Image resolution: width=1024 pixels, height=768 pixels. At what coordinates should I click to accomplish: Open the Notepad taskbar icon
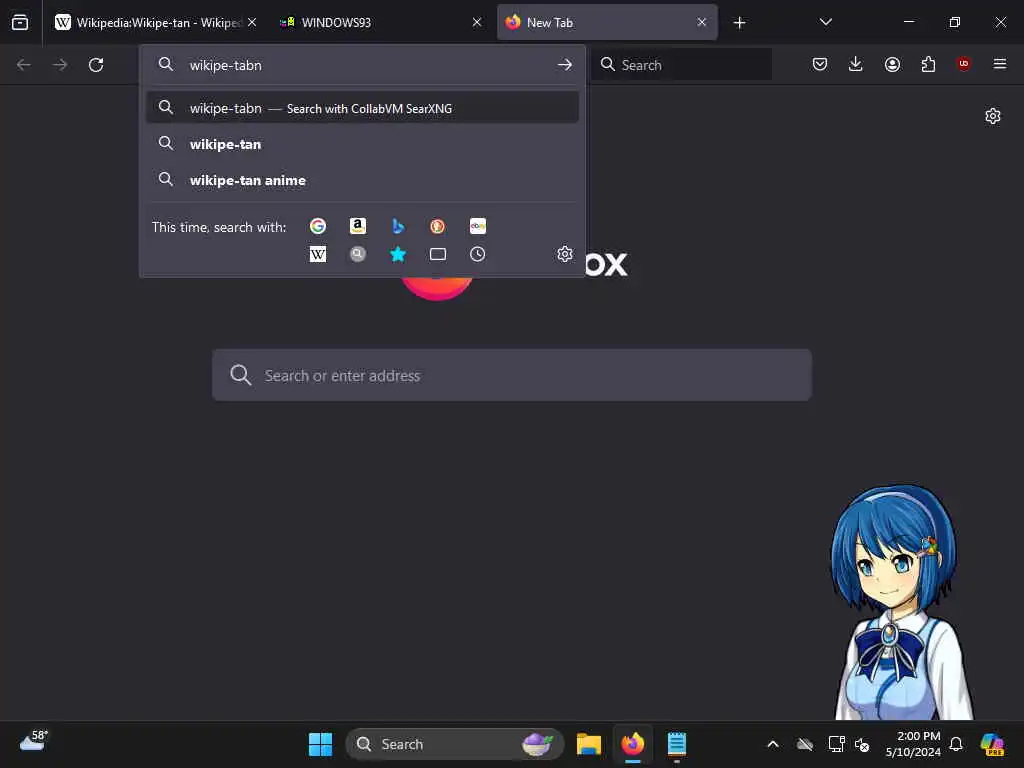pos(677,744)
